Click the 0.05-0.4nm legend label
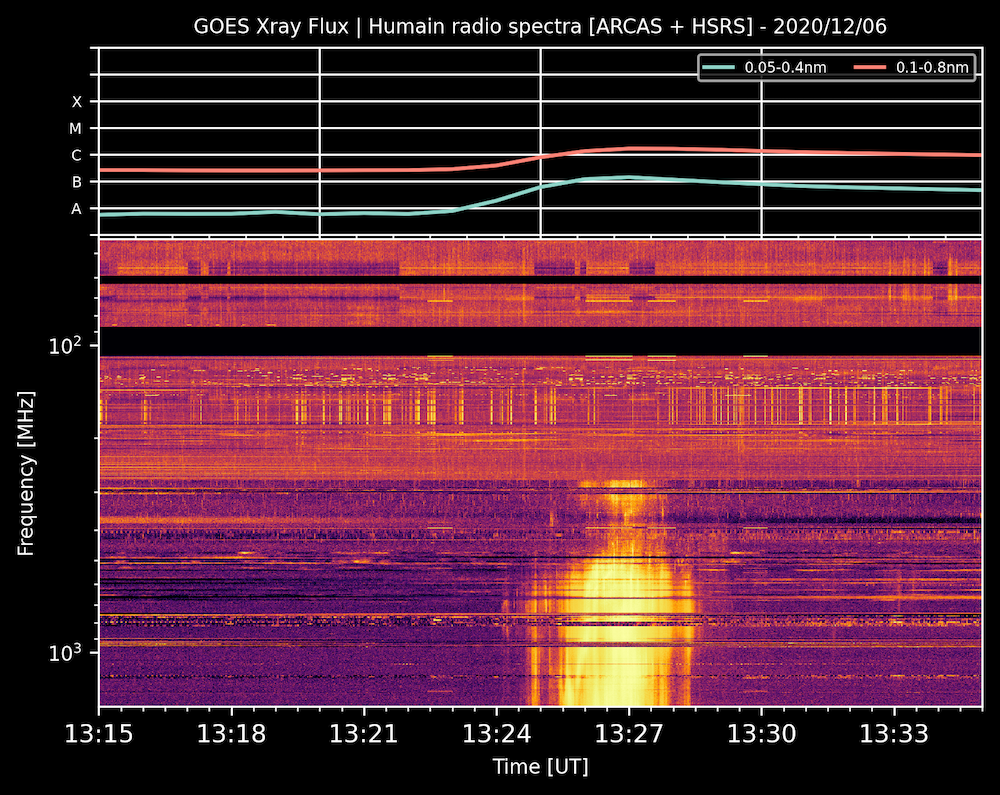Screen dimensions: 1000x795 785,68
